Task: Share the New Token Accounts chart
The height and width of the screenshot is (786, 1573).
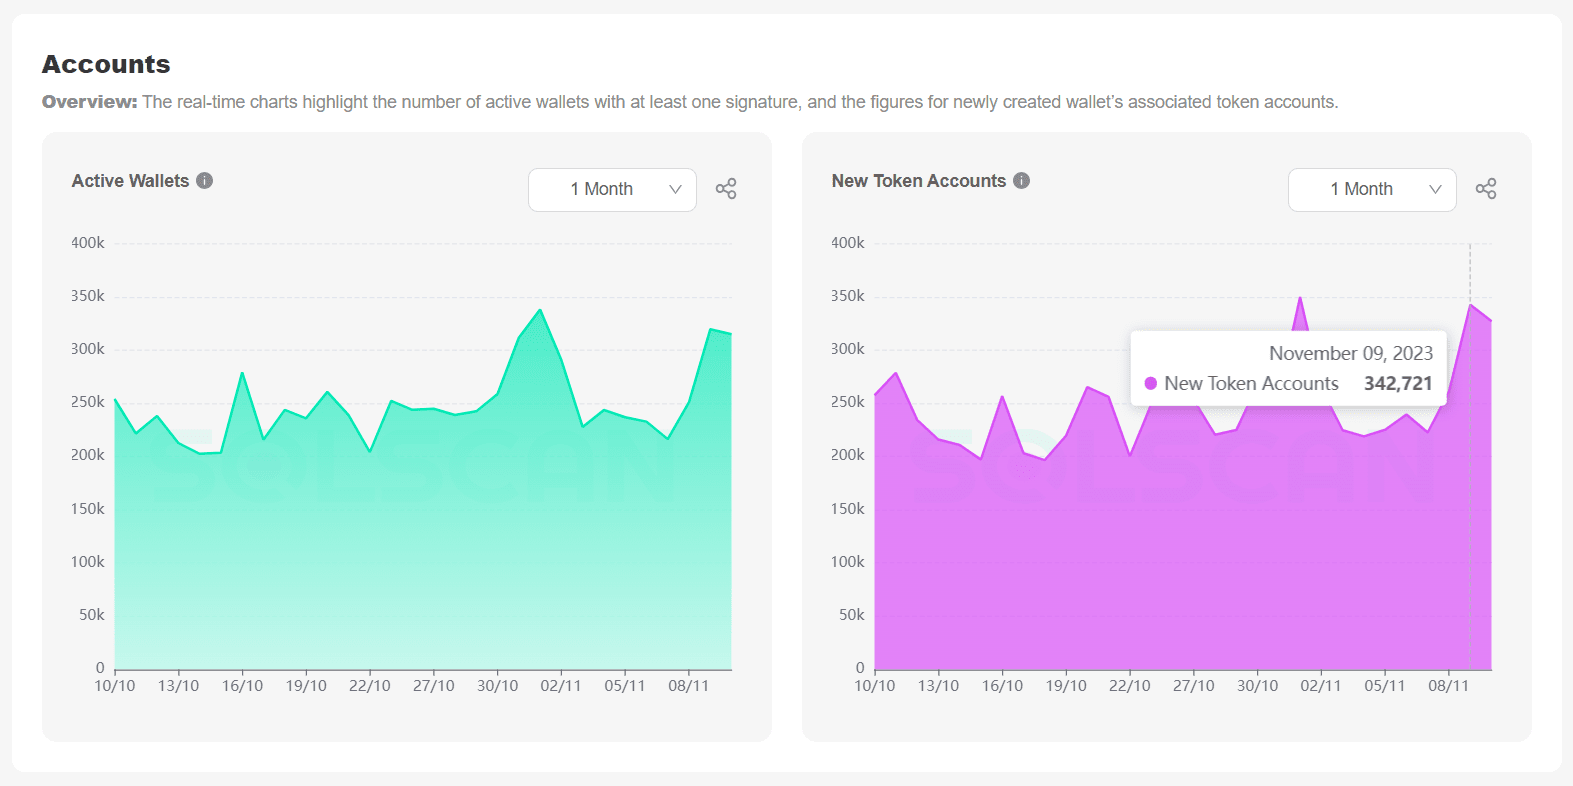Action: [x=1486, y=189]
